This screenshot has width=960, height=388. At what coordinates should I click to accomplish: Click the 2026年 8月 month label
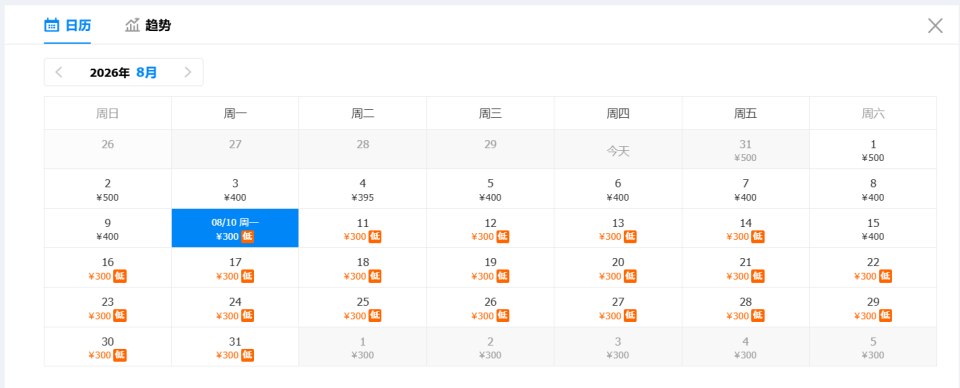pyautogui.click(x=123, y=72)
